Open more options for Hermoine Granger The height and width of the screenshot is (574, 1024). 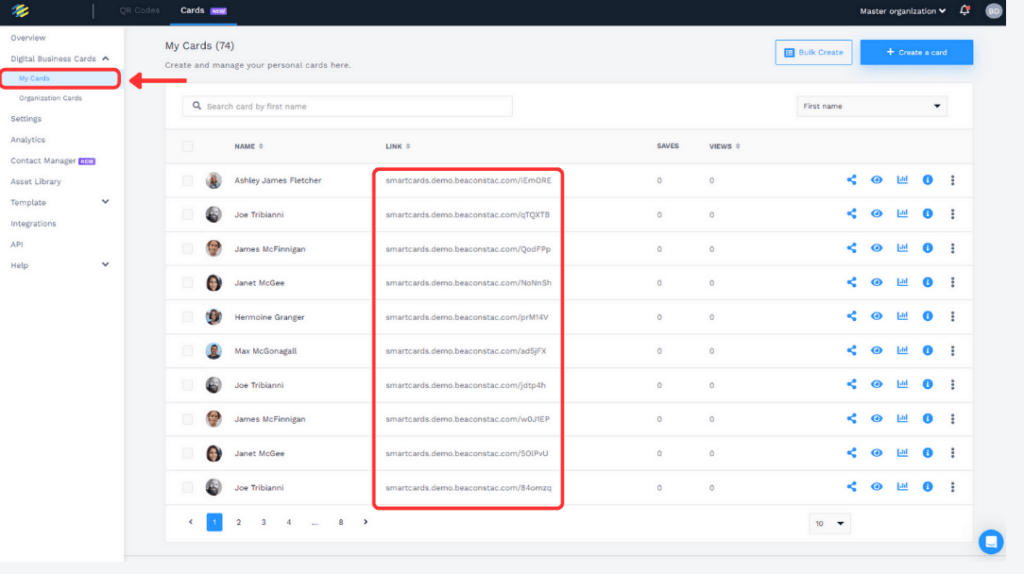[x=952, y=316]
